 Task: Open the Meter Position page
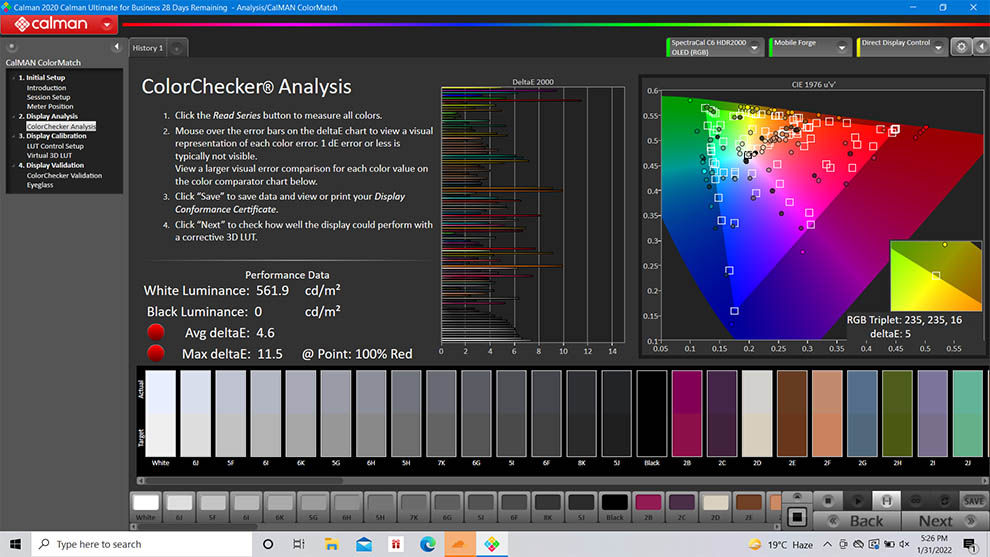[x=50, y=107]
